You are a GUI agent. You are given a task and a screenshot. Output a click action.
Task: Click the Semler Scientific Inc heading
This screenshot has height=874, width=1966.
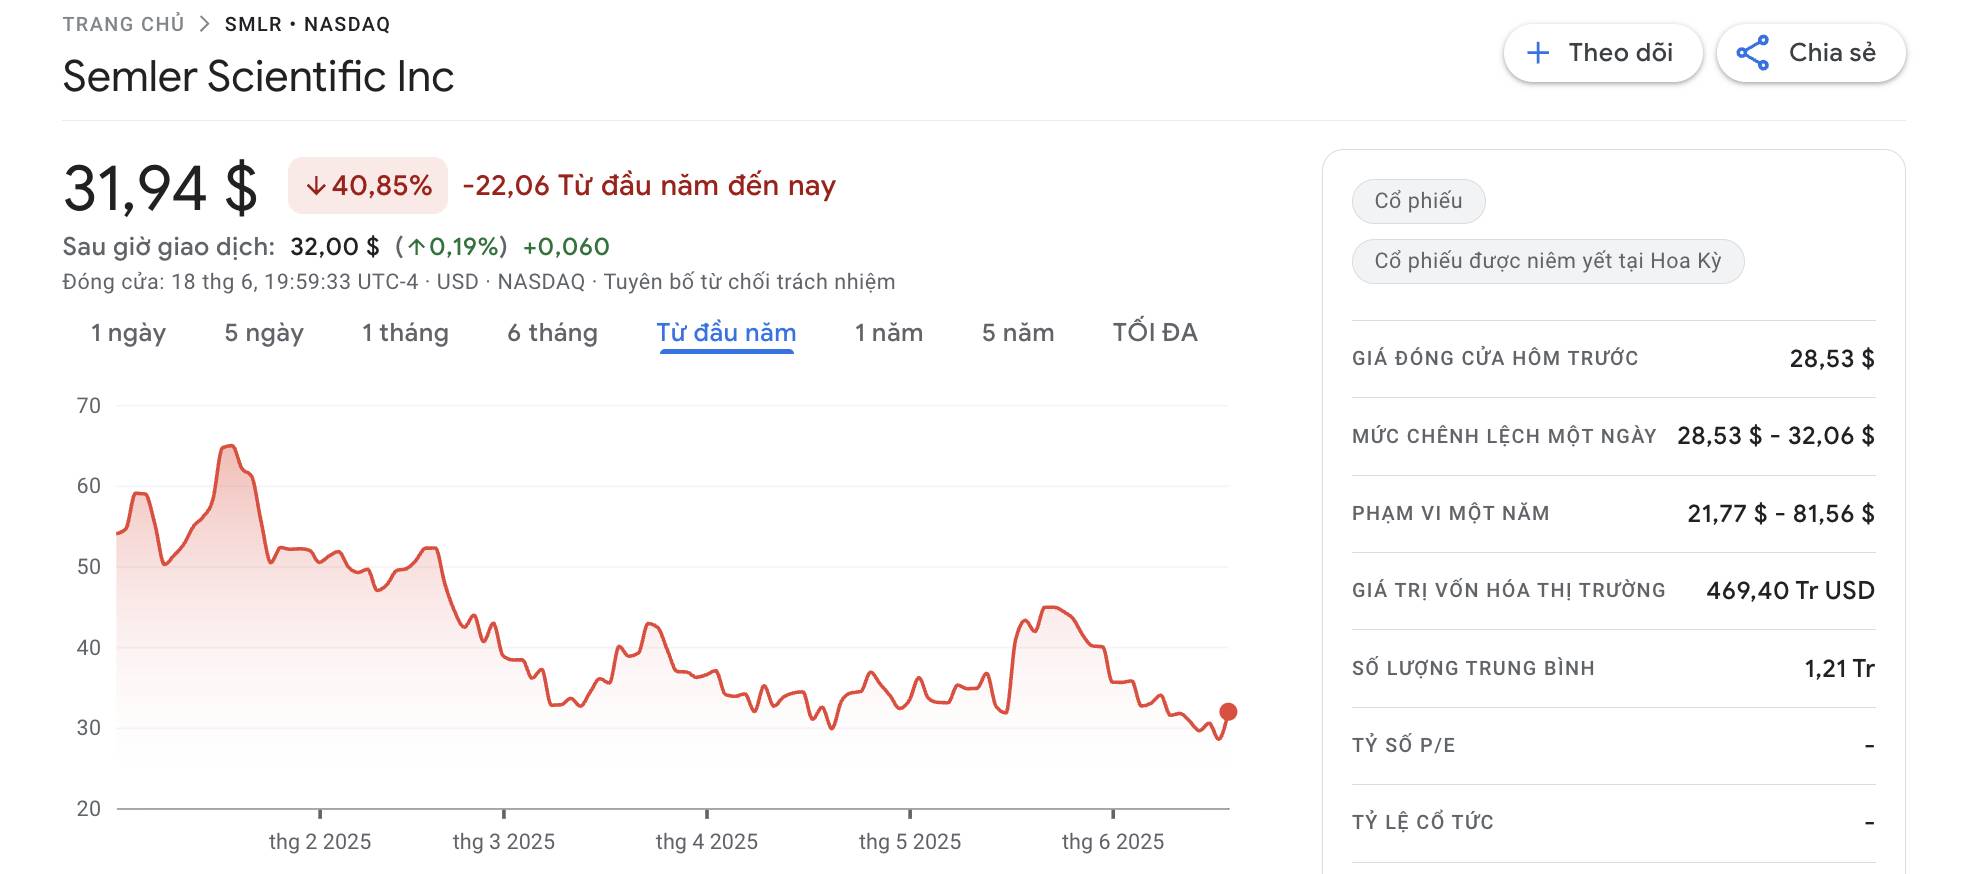click(x=258, y=76)
